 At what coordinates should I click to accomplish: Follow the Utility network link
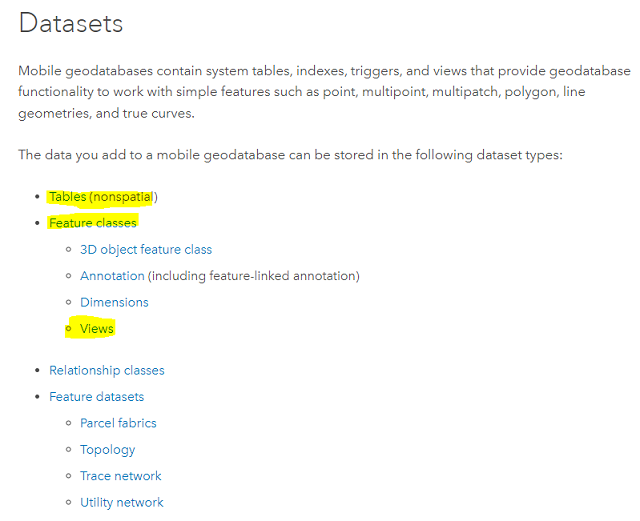point(121,503)
